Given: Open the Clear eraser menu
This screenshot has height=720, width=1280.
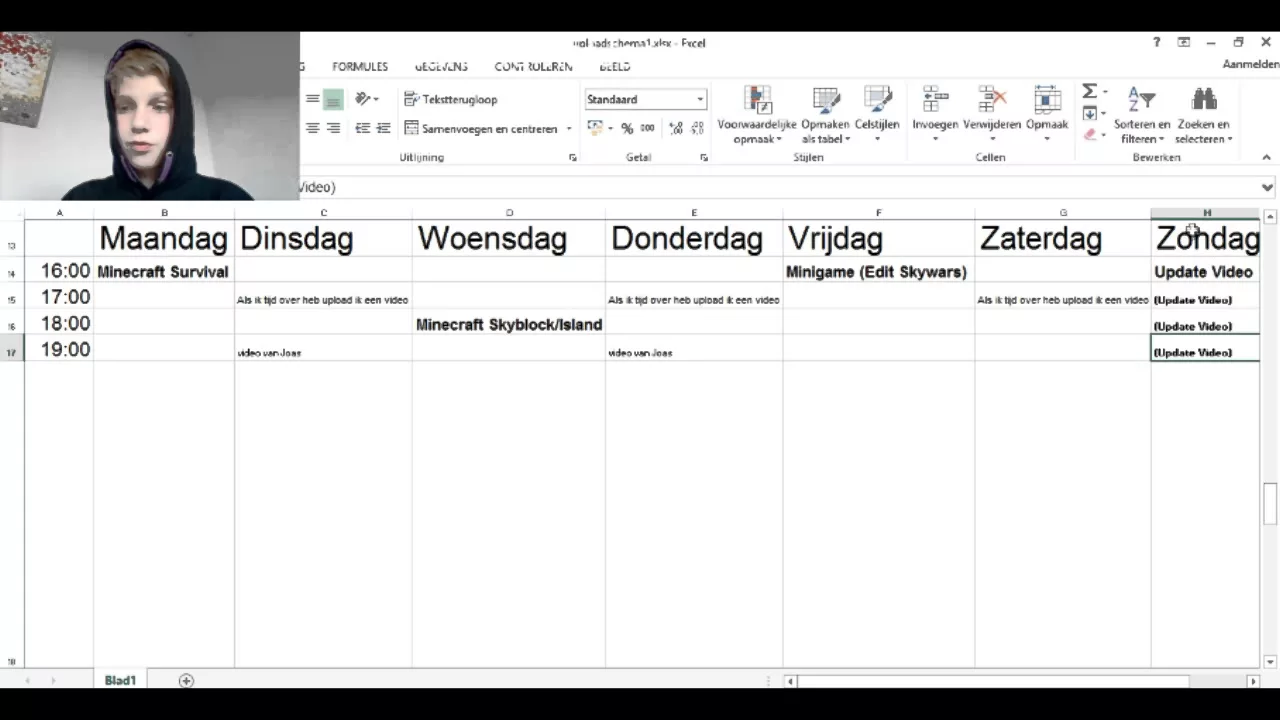Looking at the screenshot, I should [1094, 135].
